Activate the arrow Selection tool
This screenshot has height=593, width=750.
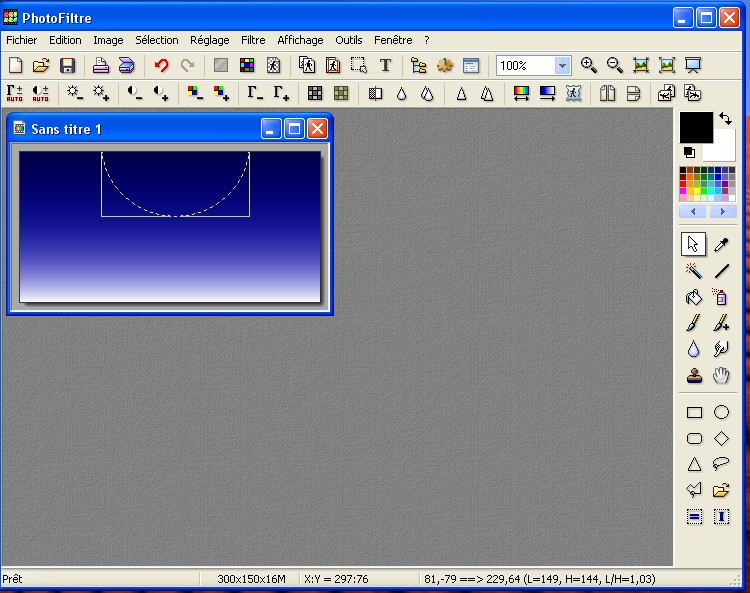pos(693,244)
